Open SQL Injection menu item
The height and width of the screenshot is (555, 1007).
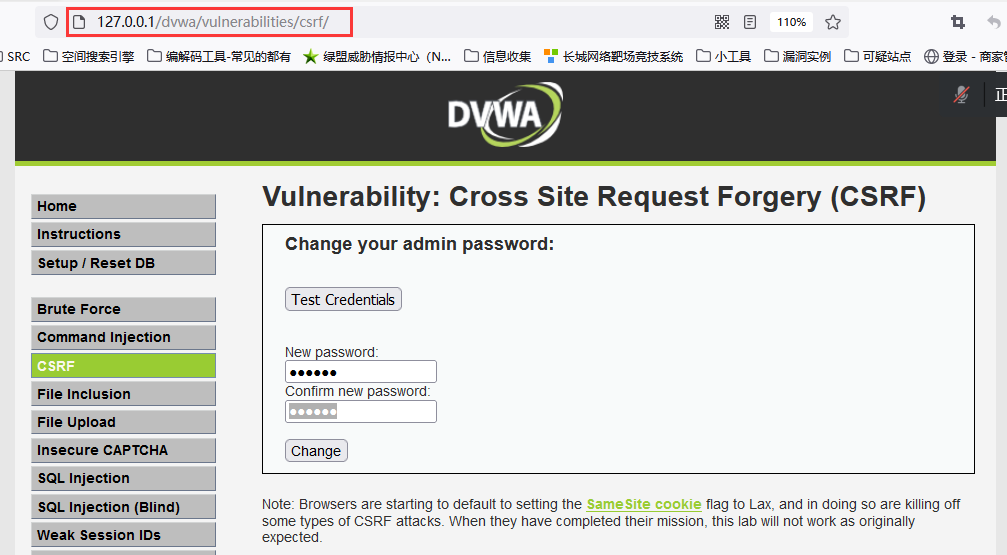(x=123, y=478)
